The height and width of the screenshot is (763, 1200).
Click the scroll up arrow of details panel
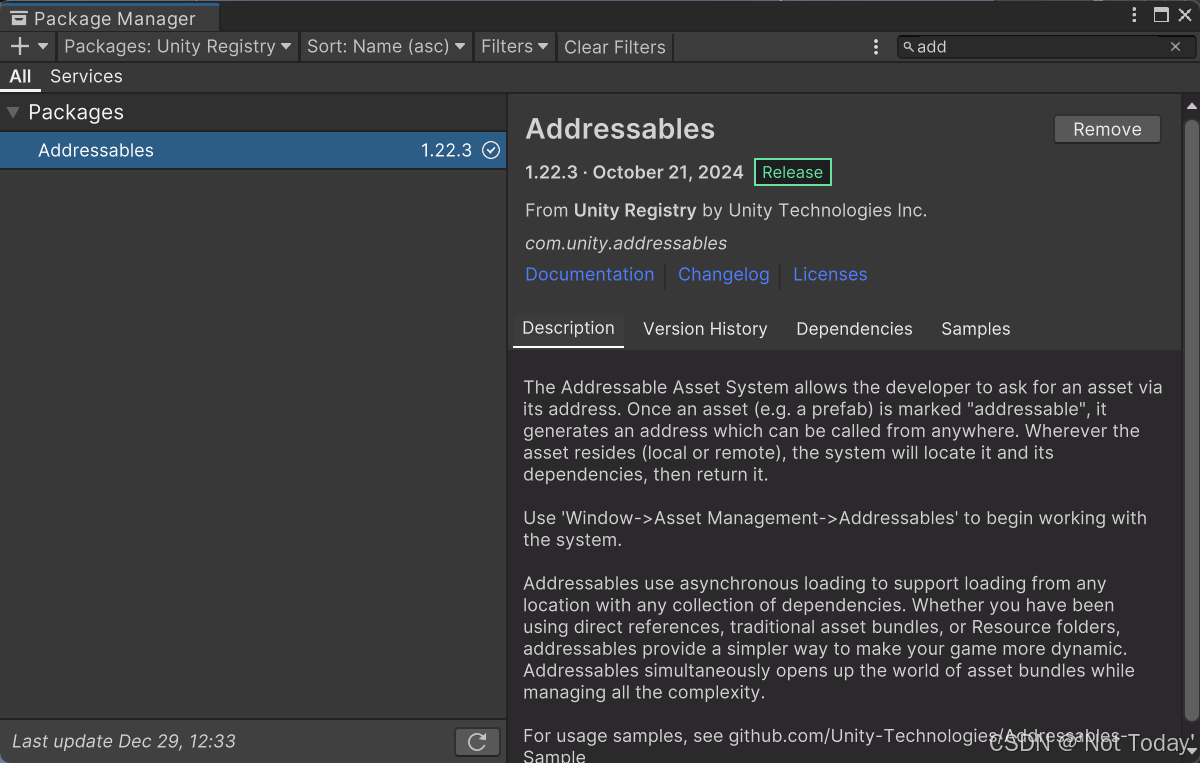(1191, 105)
